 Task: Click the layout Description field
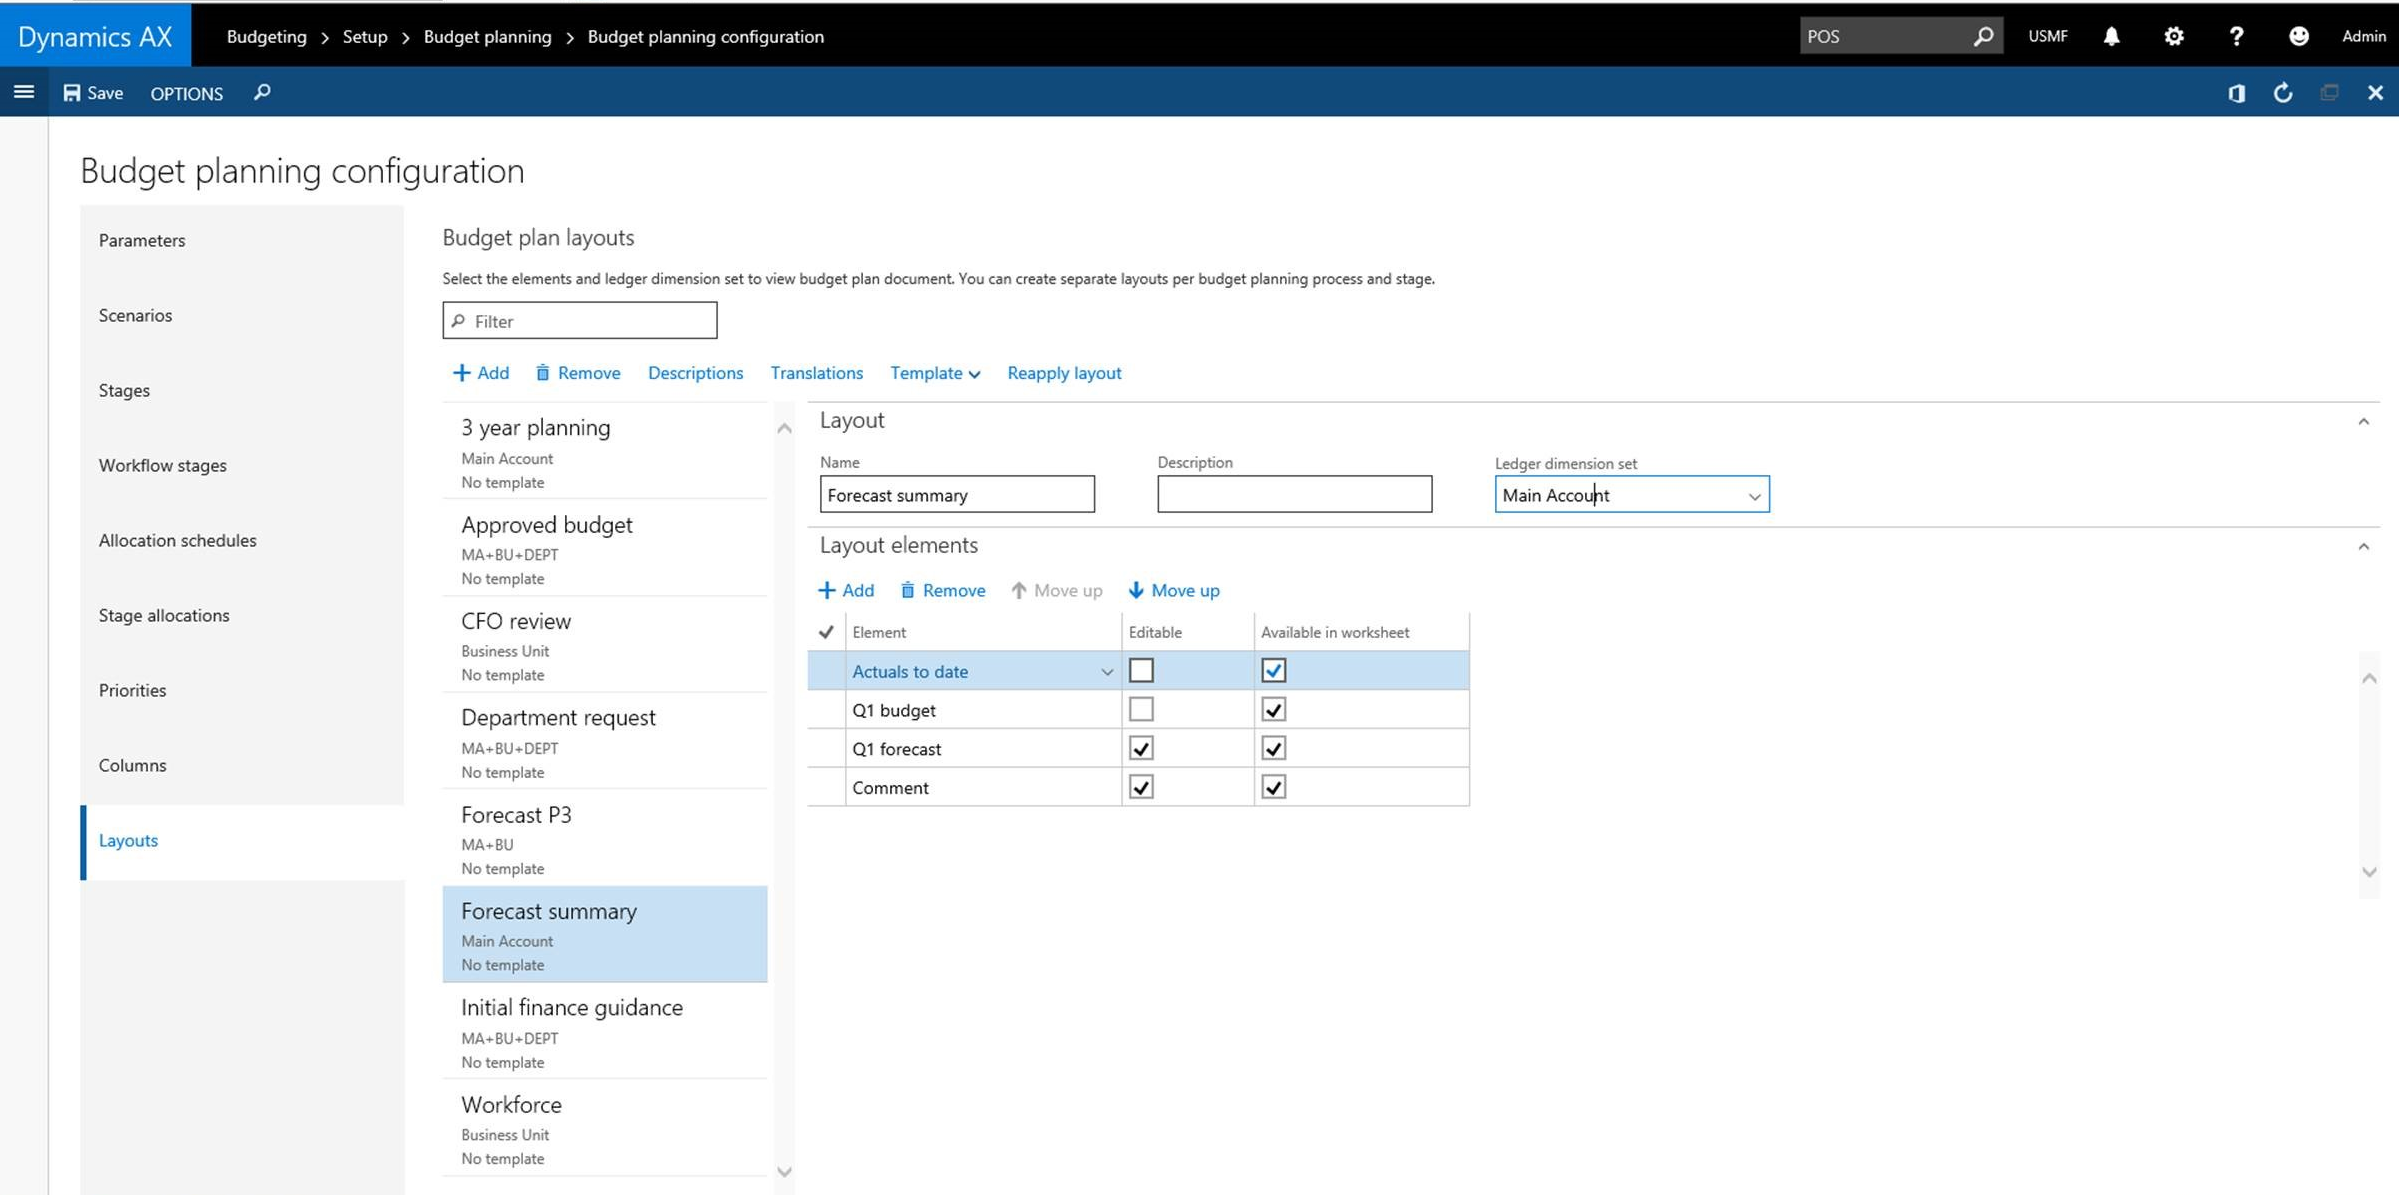1294,495
